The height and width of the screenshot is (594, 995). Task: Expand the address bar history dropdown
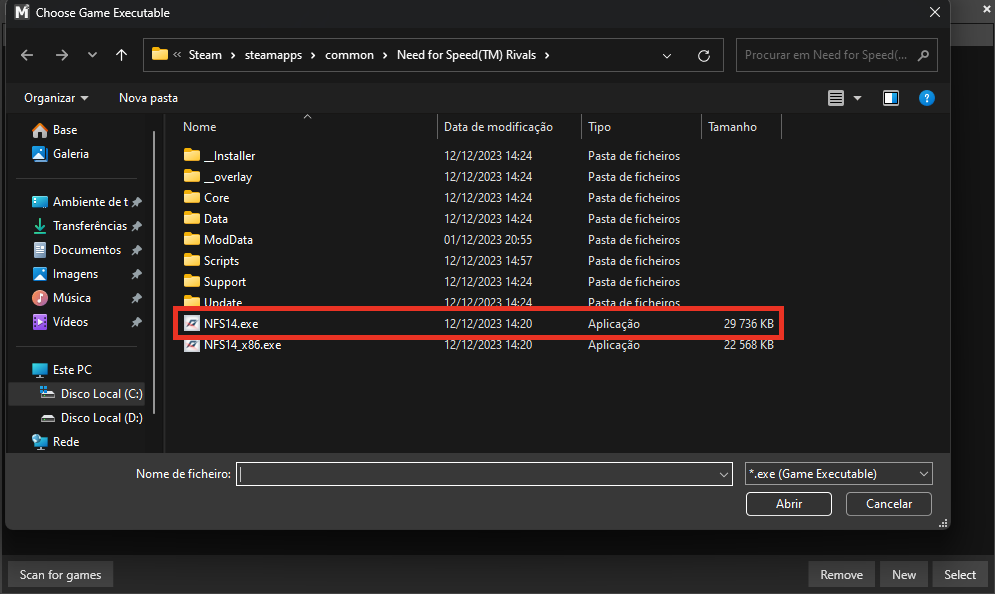pyautogui.click(x=667, y=56)
